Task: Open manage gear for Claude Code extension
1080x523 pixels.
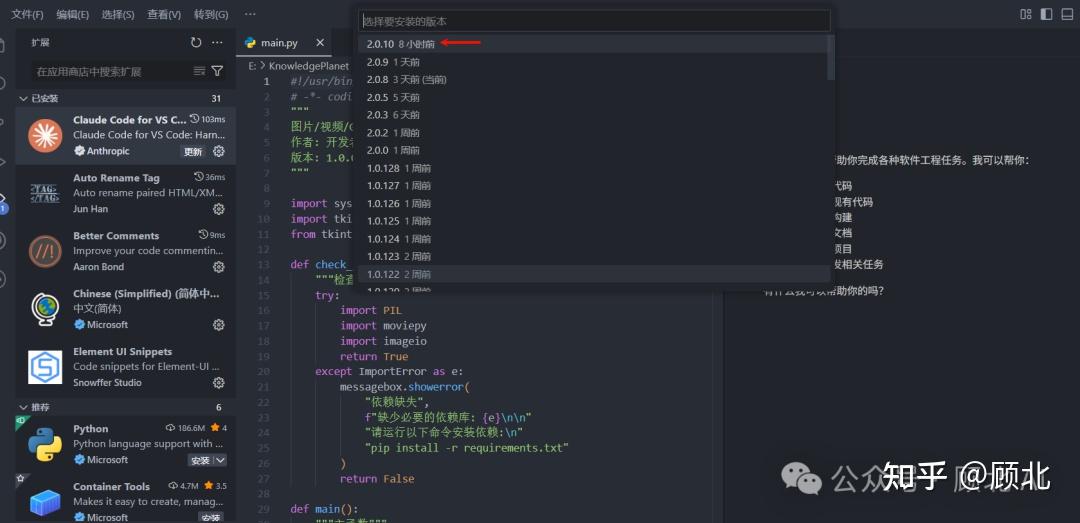Action: coord(219,152)
